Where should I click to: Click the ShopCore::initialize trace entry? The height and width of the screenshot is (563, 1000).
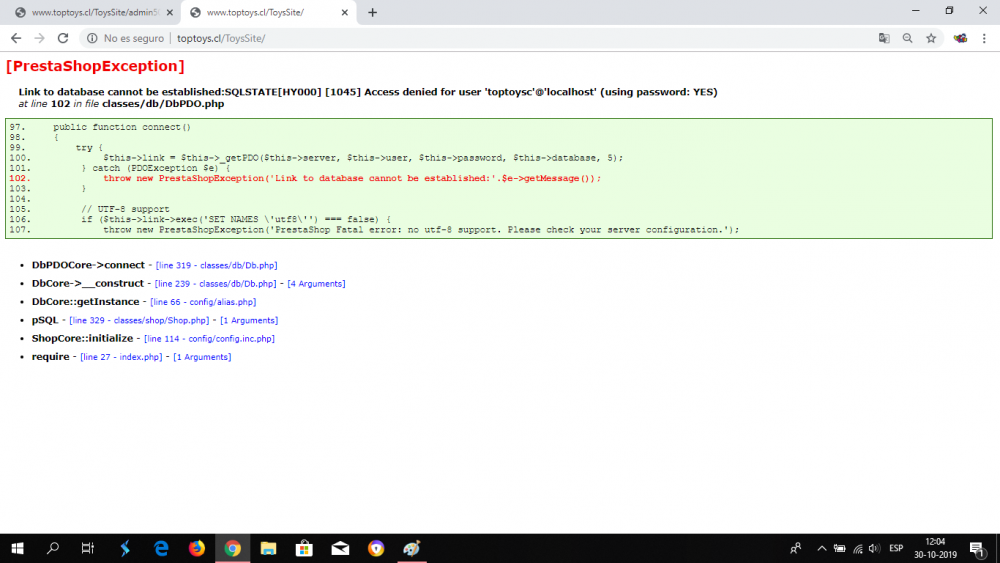click(82, 339)
